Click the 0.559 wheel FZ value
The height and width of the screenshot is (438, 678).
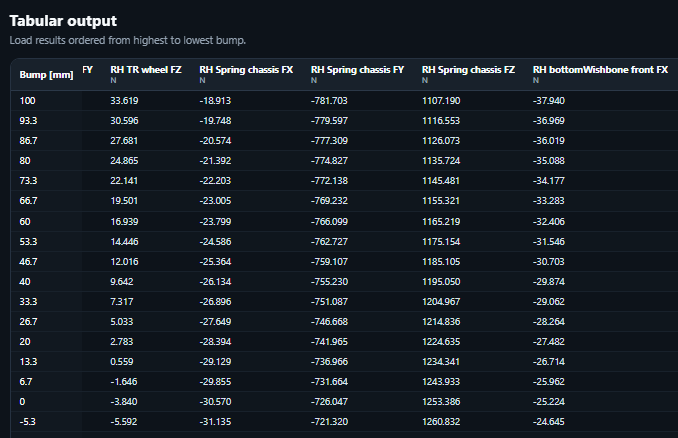(122, 361)
